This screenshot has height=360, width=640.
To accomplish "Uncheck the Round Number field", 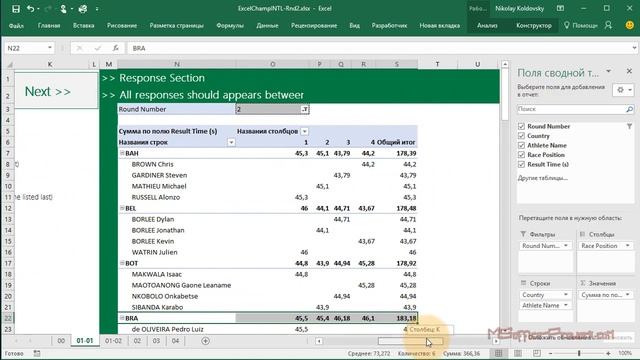I will [521, 126].
